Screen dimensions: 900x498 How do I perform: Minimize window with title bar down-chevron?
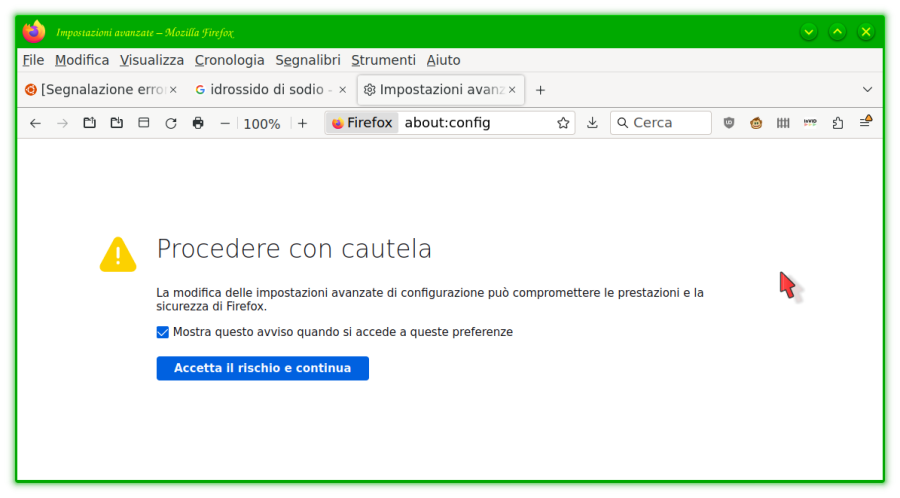(x=809, y=32)
